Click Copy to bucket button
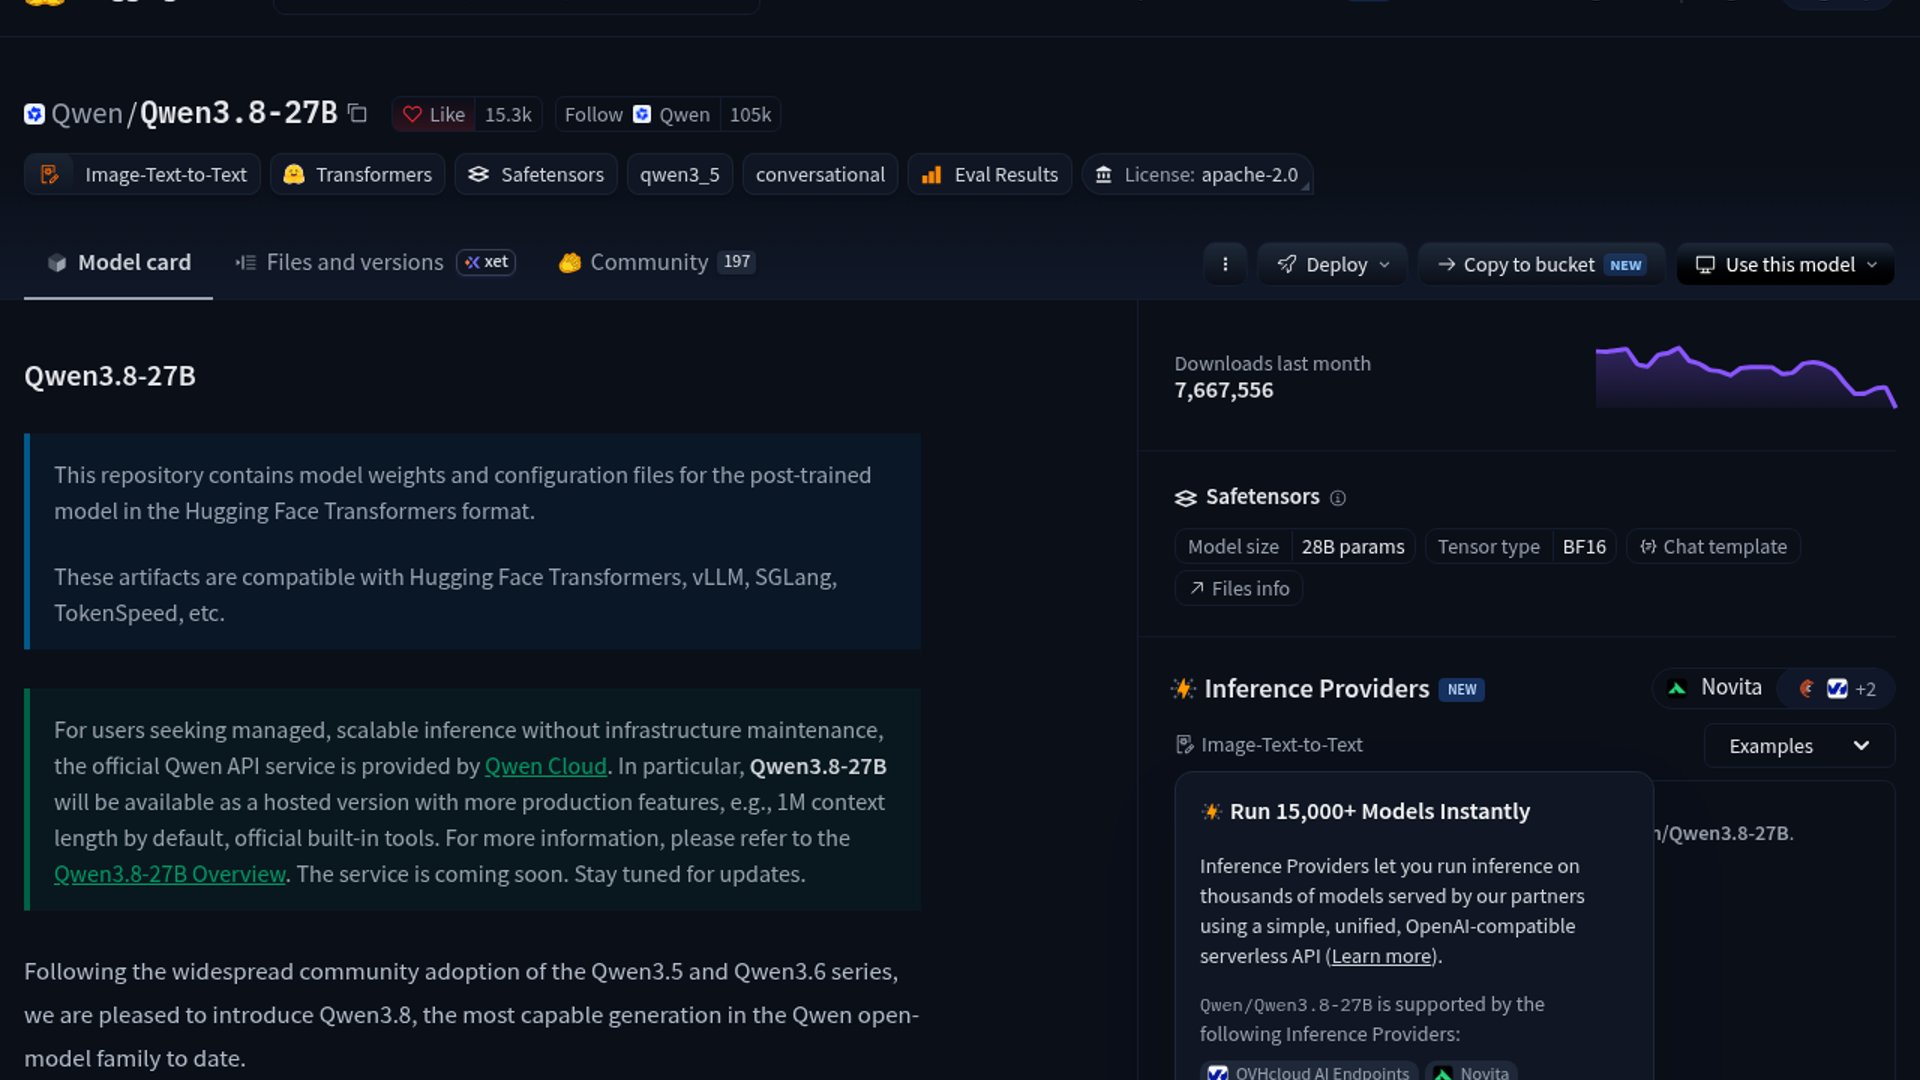The width and height of the screenshot is (1920, 1080). 1541,265
